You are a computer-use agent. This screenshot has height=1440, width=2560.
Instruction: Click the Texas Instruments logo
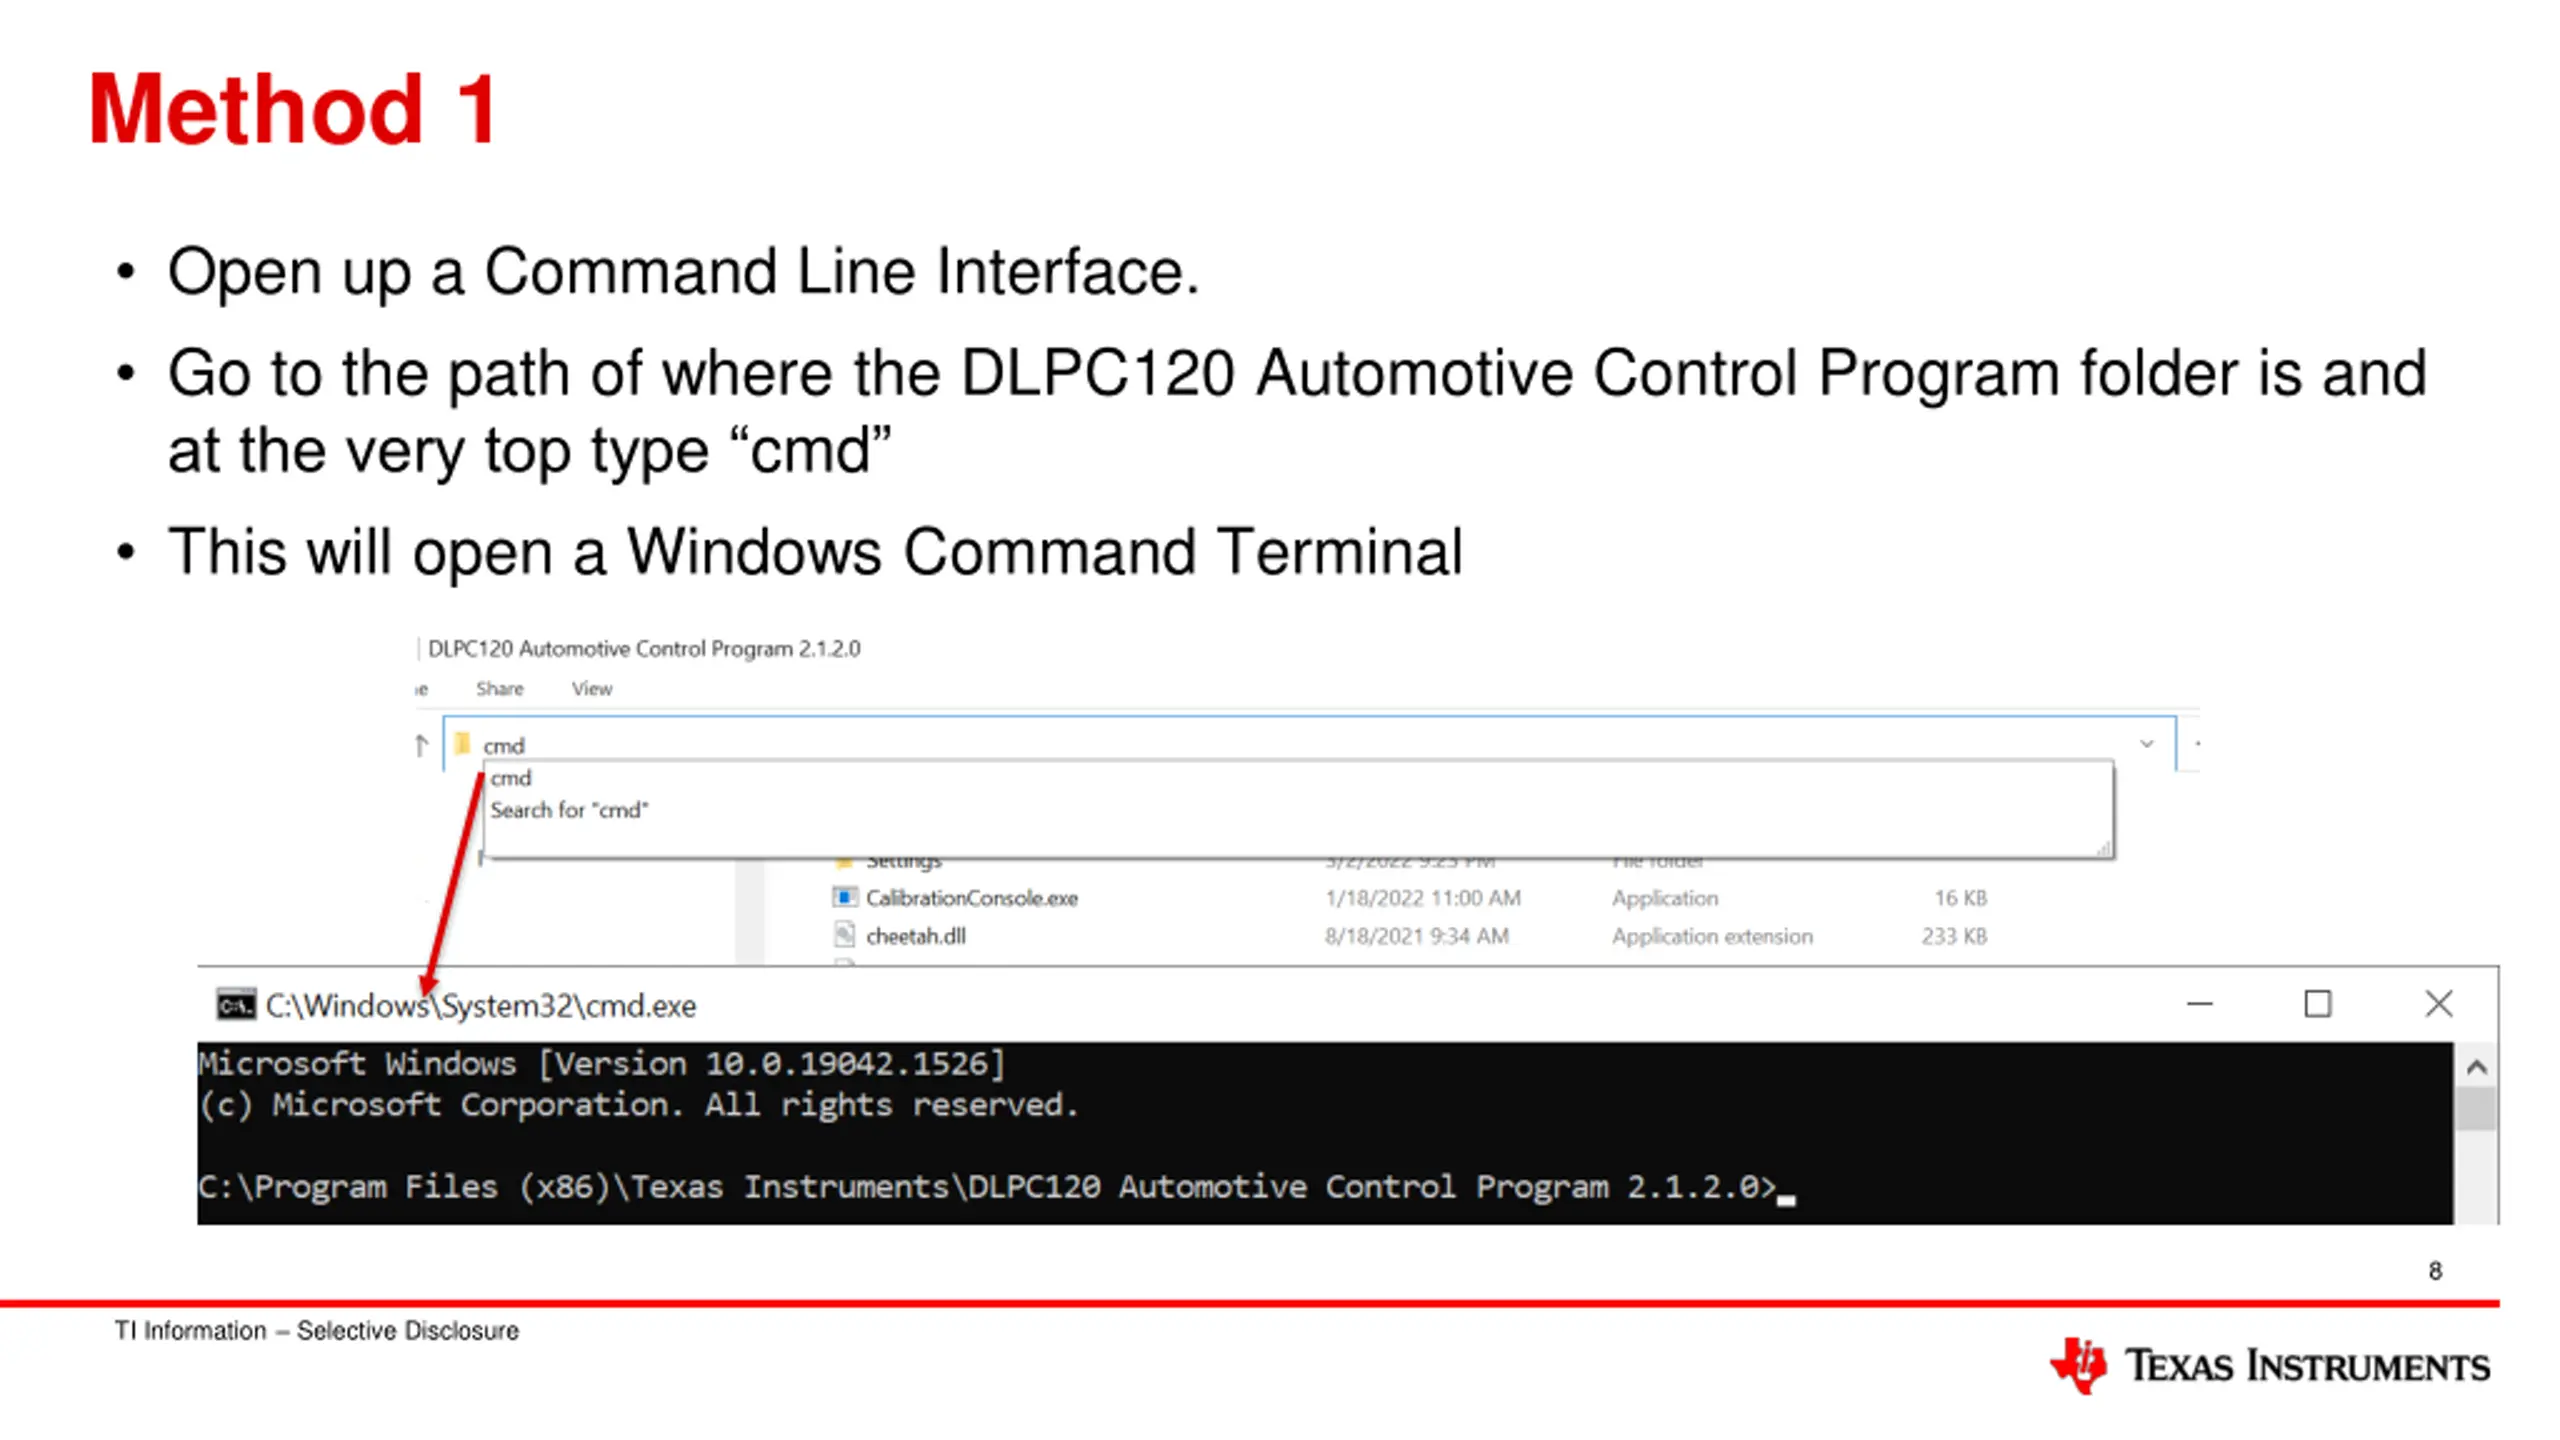tap(2269, 1365)
